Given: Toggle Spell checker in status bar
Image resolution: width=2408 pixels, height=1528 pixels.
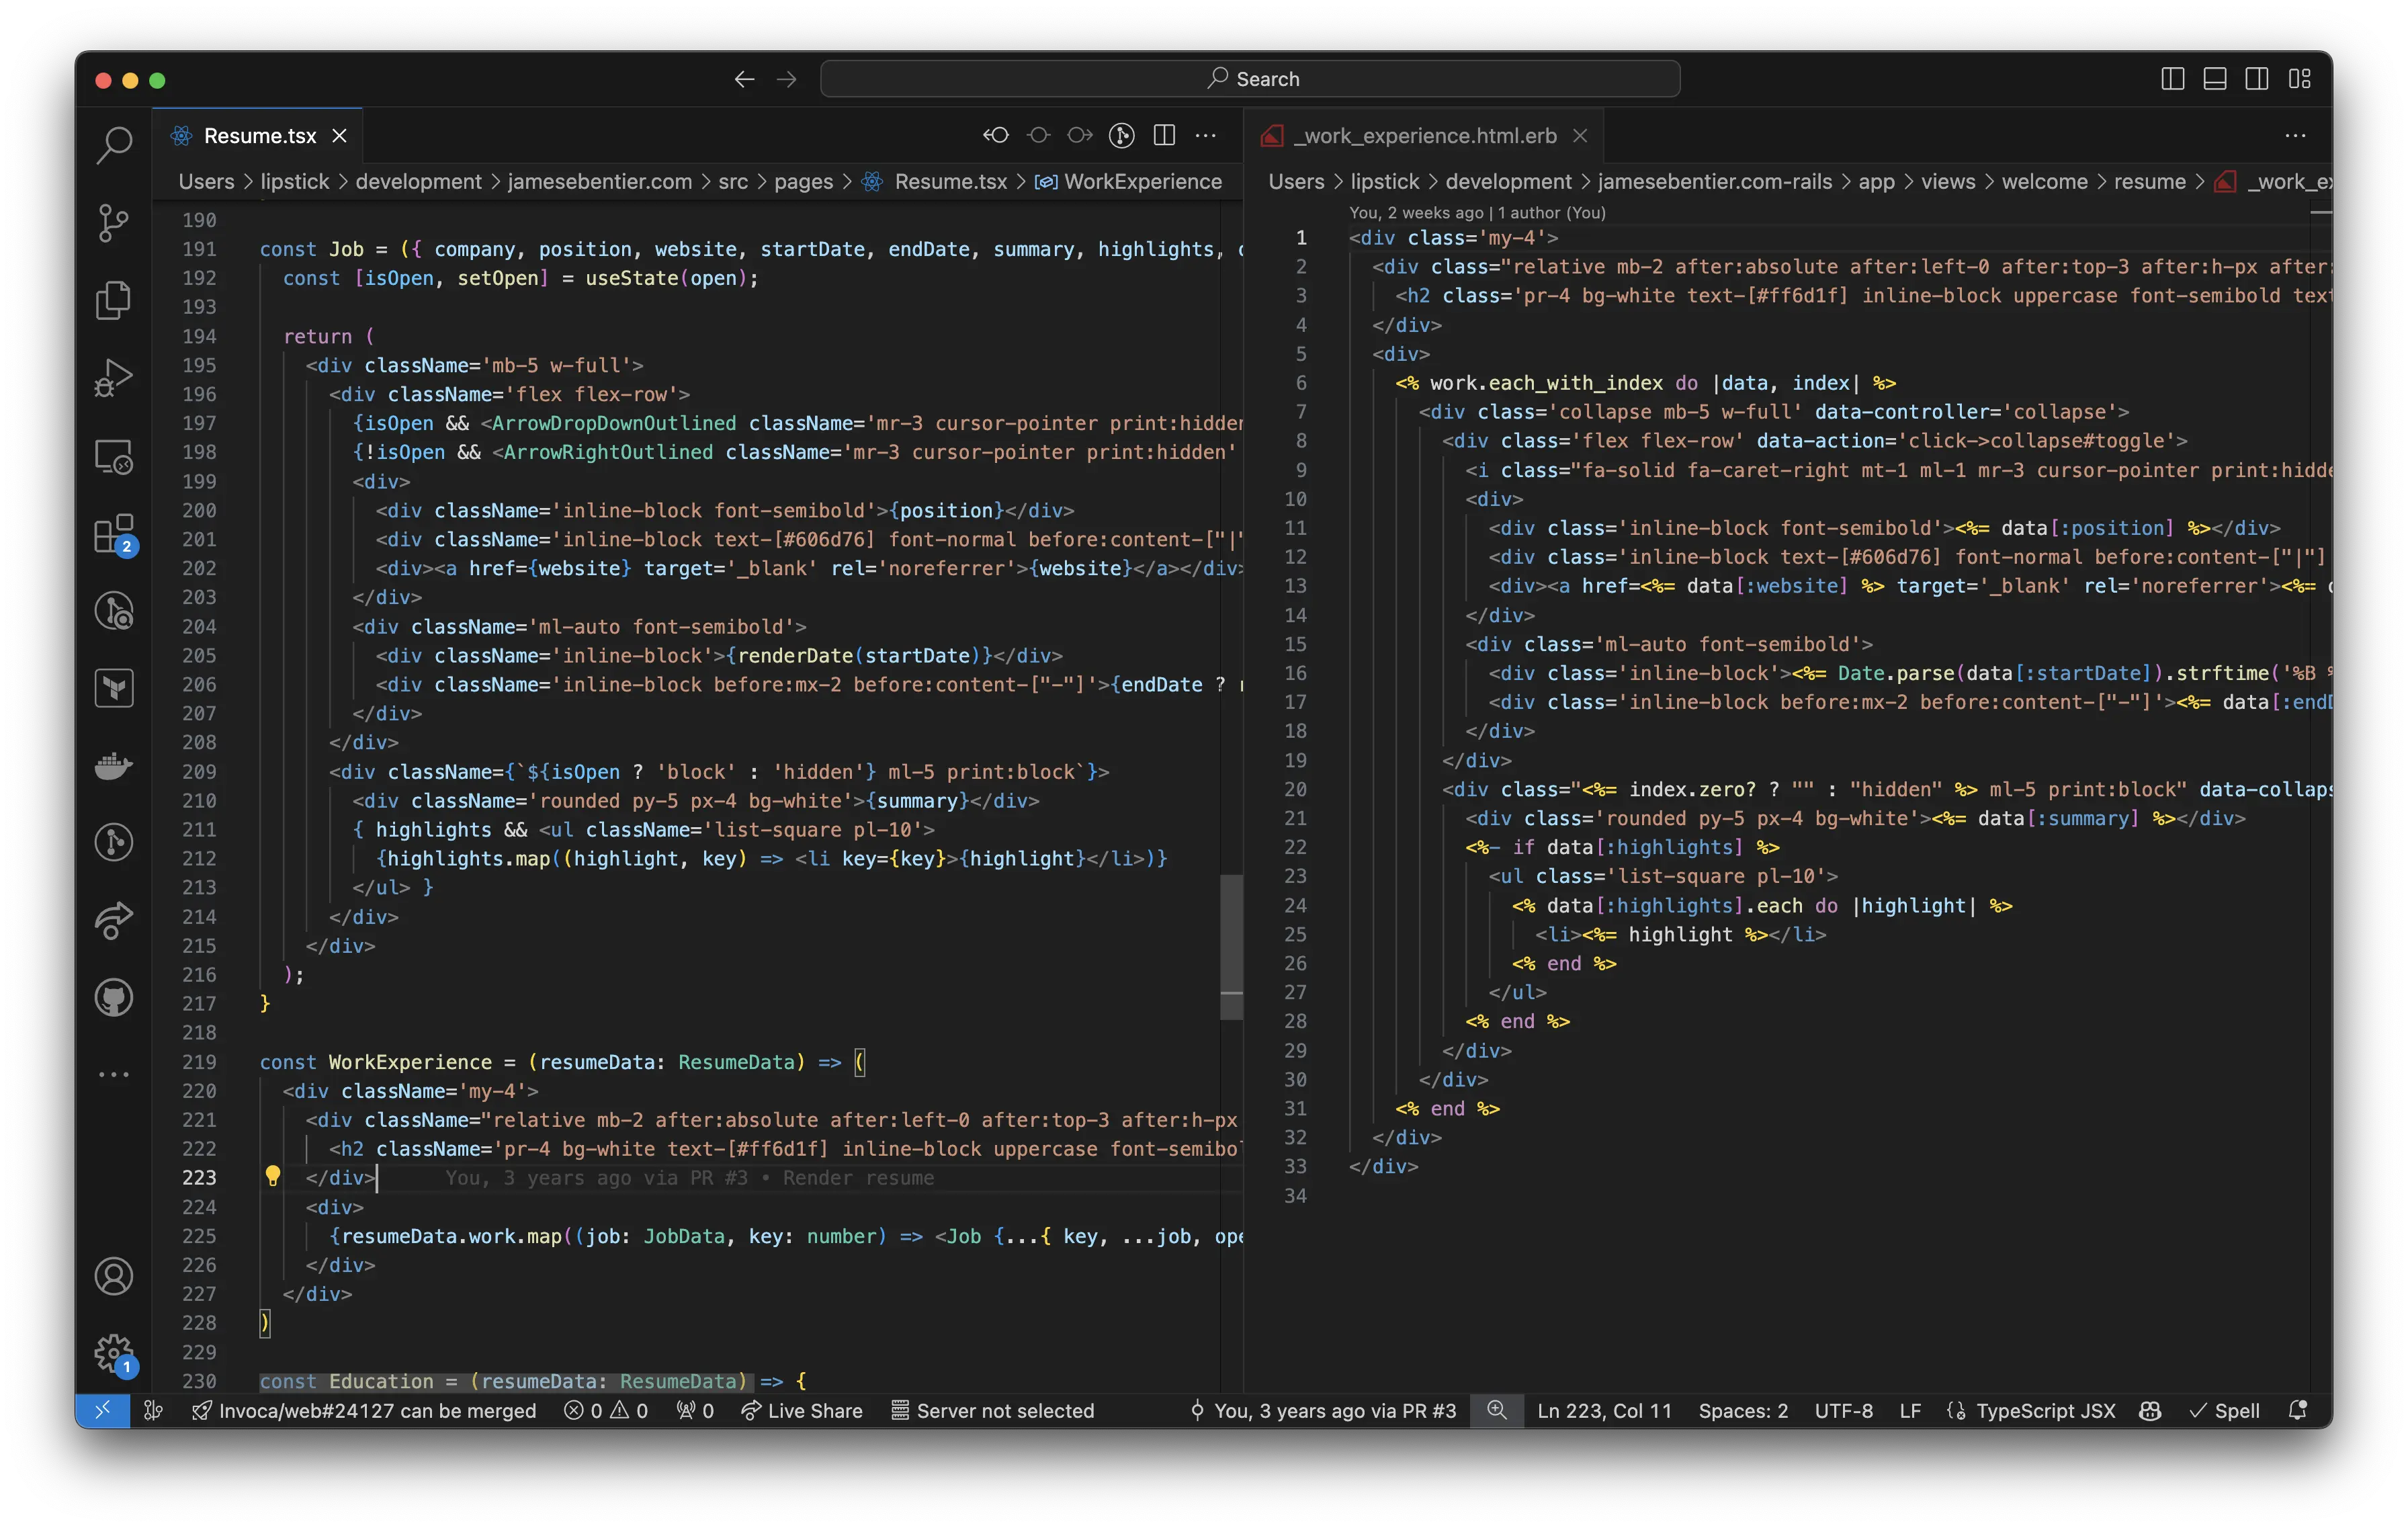Looking at the screenshot, I should click(2224, 1410).
